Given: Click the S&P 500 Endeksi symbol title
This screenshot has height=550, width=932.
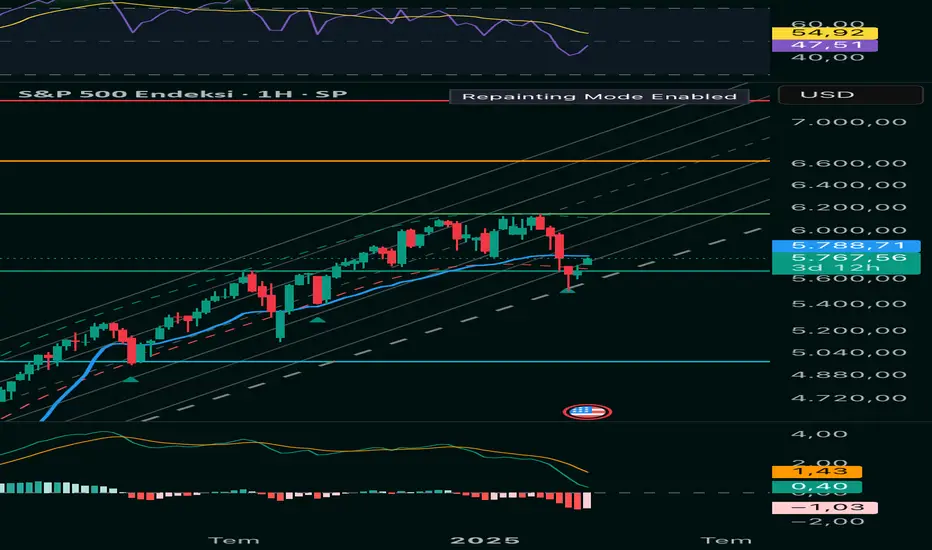Looking at the screenshot, I should (182, 94).
